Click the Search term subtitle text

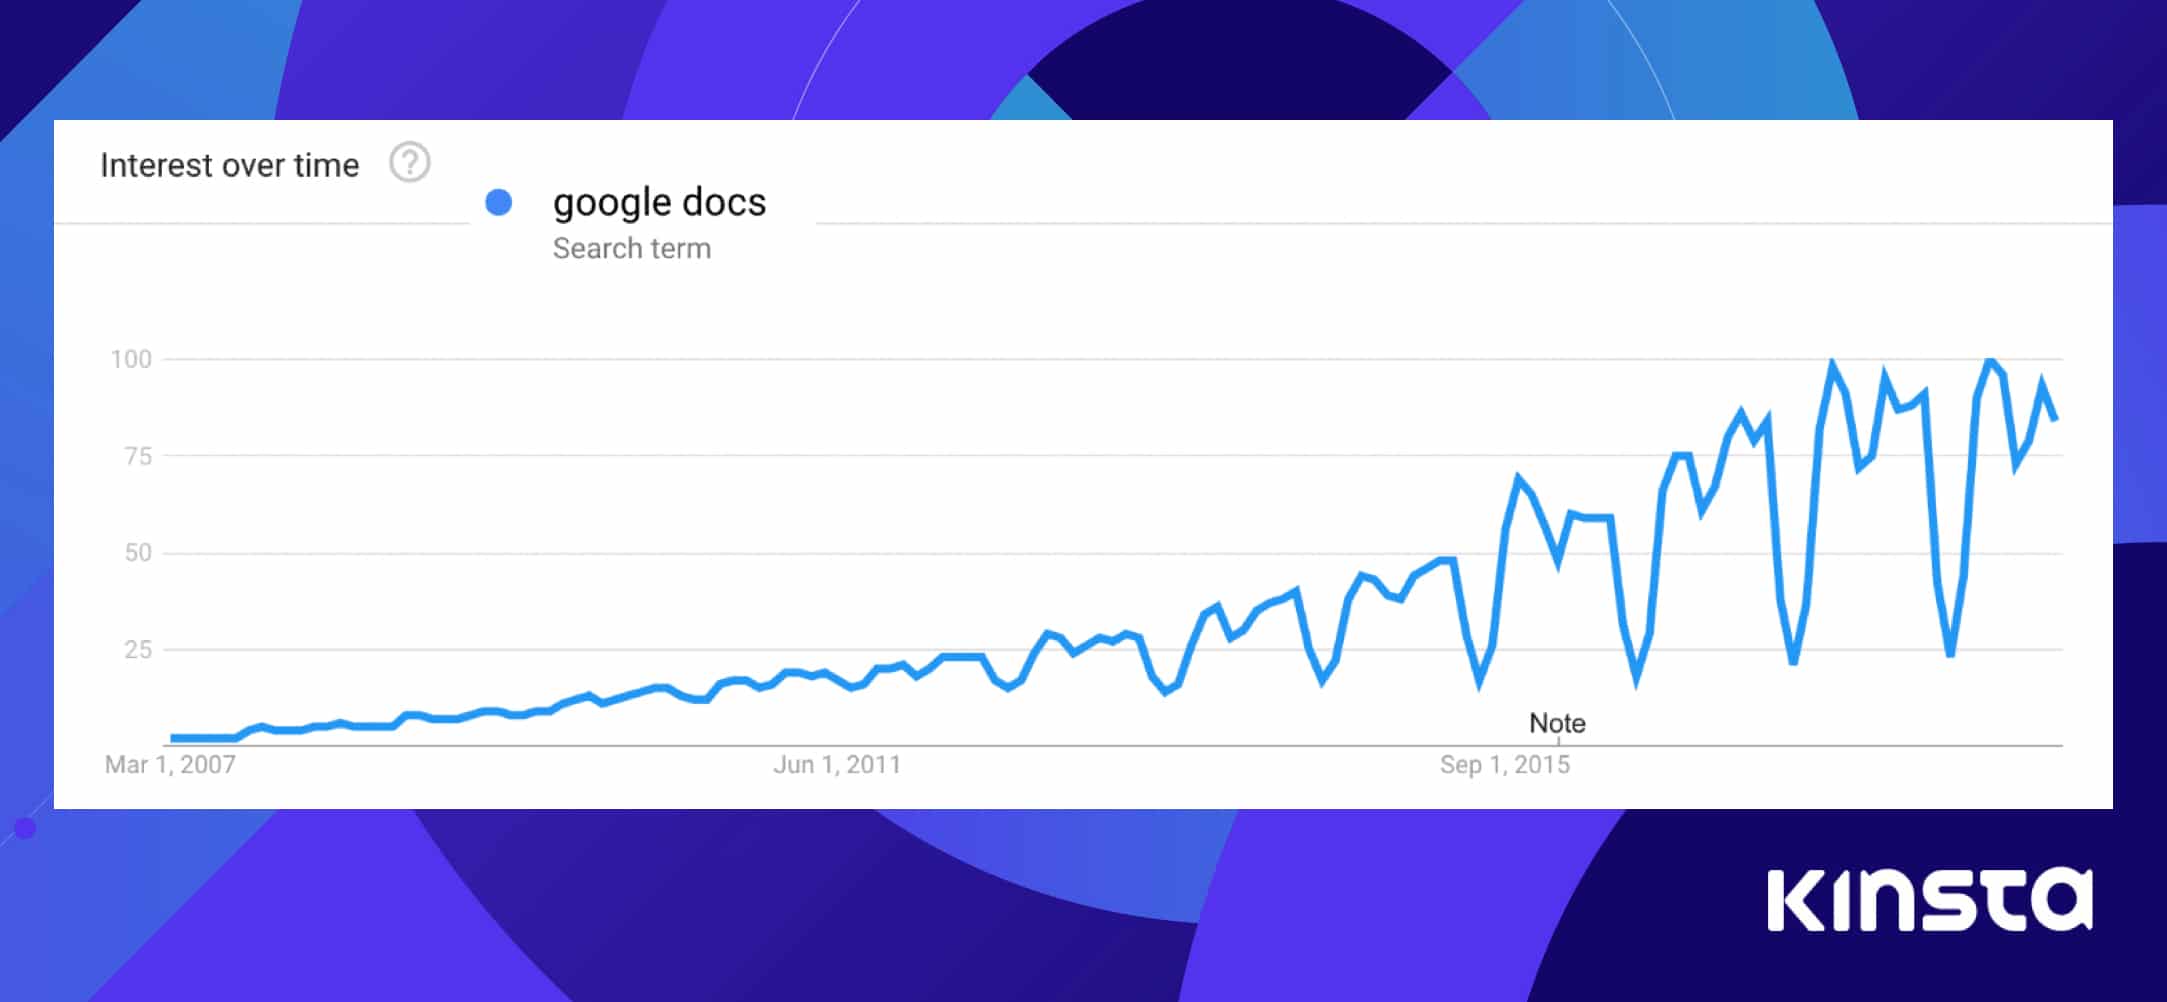(x=632, y=248)
